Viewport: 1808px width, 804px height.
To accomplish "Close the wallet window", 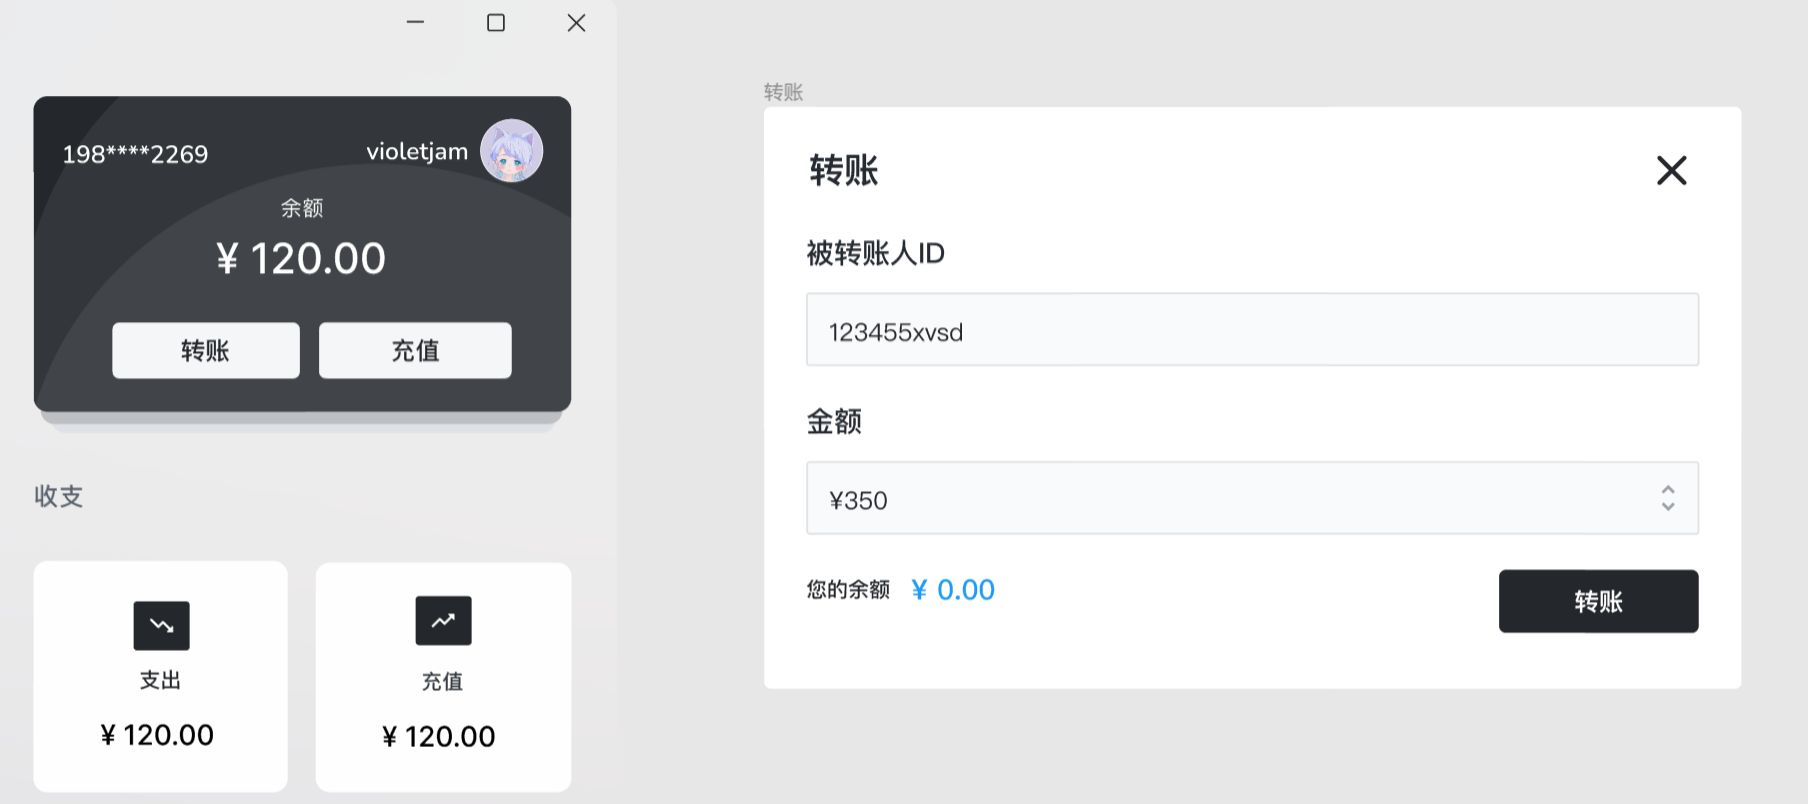I will point(576,22).
